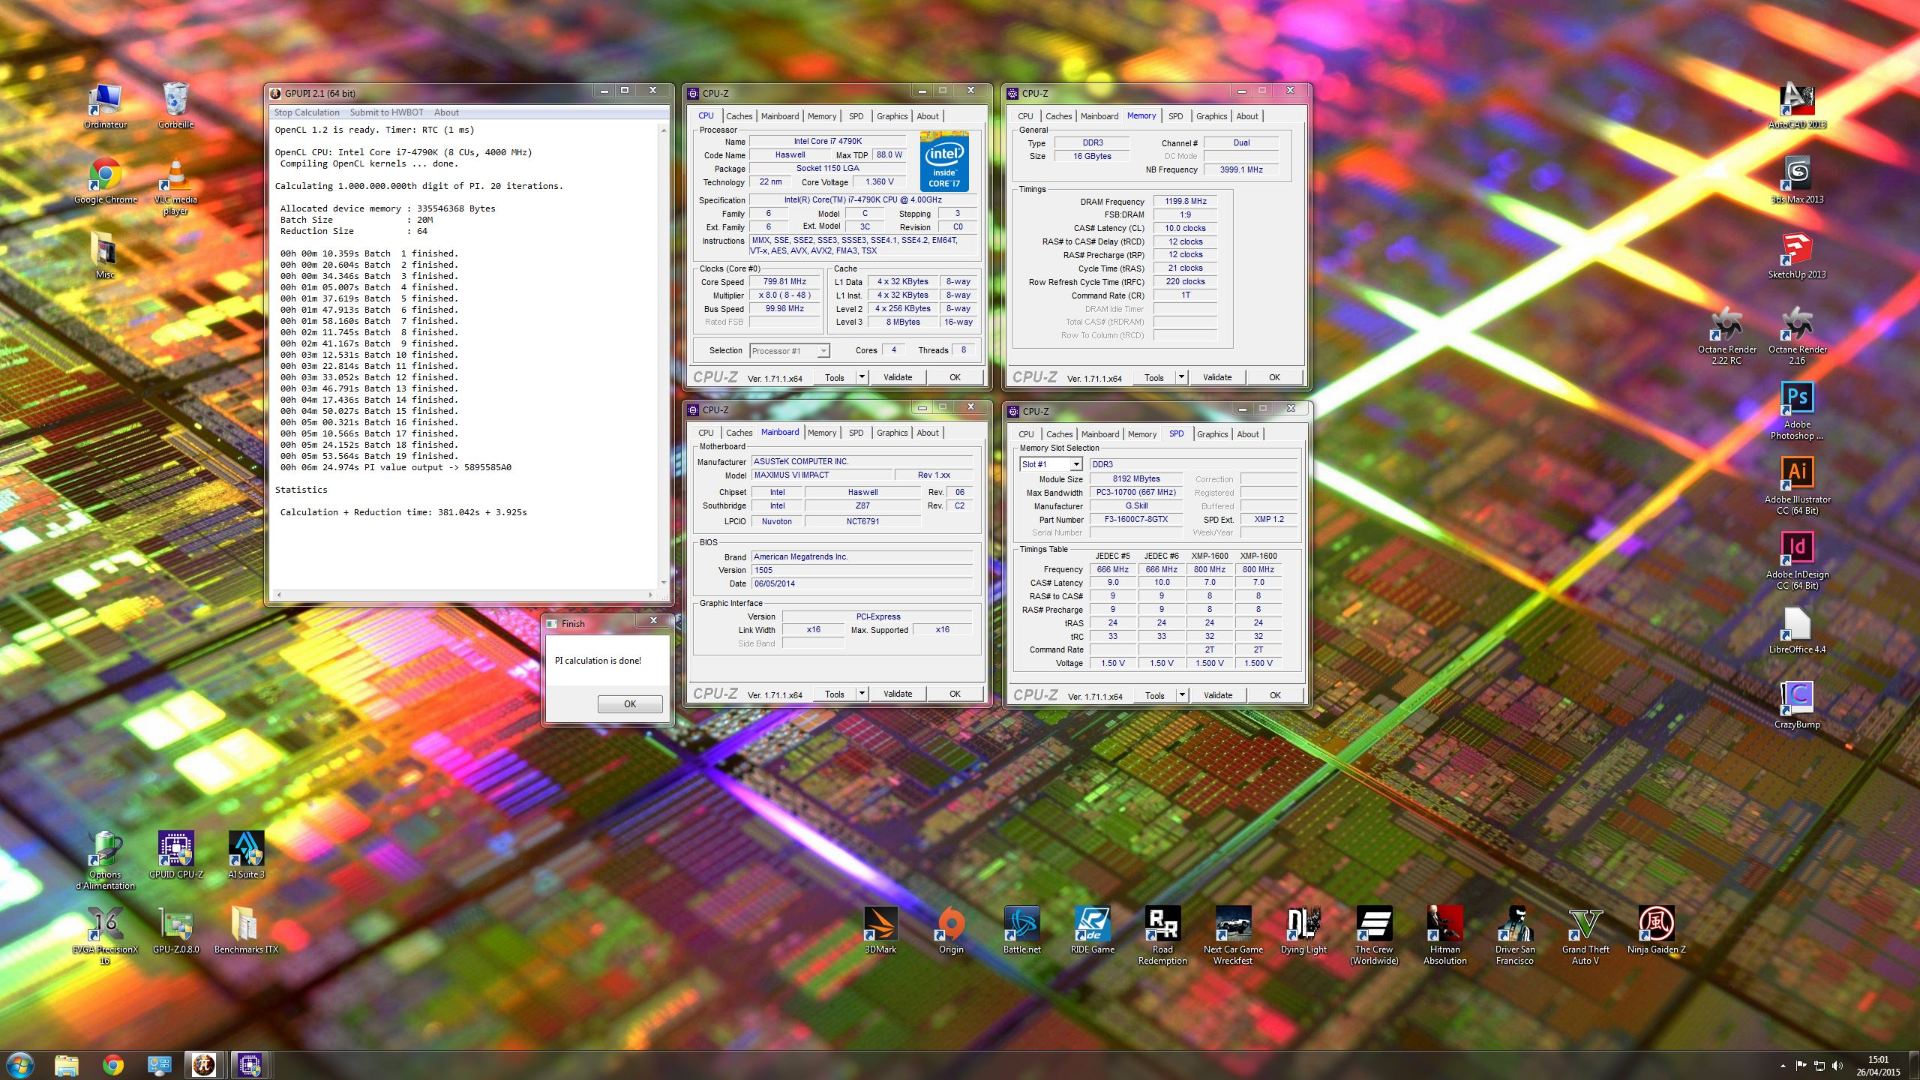Image resolution: width=1920 pixels, height=1080 pixels.
Task: Click OK in the Mainboard CPU-Z window
Action: pyautogui.click(x=955, y=694)
